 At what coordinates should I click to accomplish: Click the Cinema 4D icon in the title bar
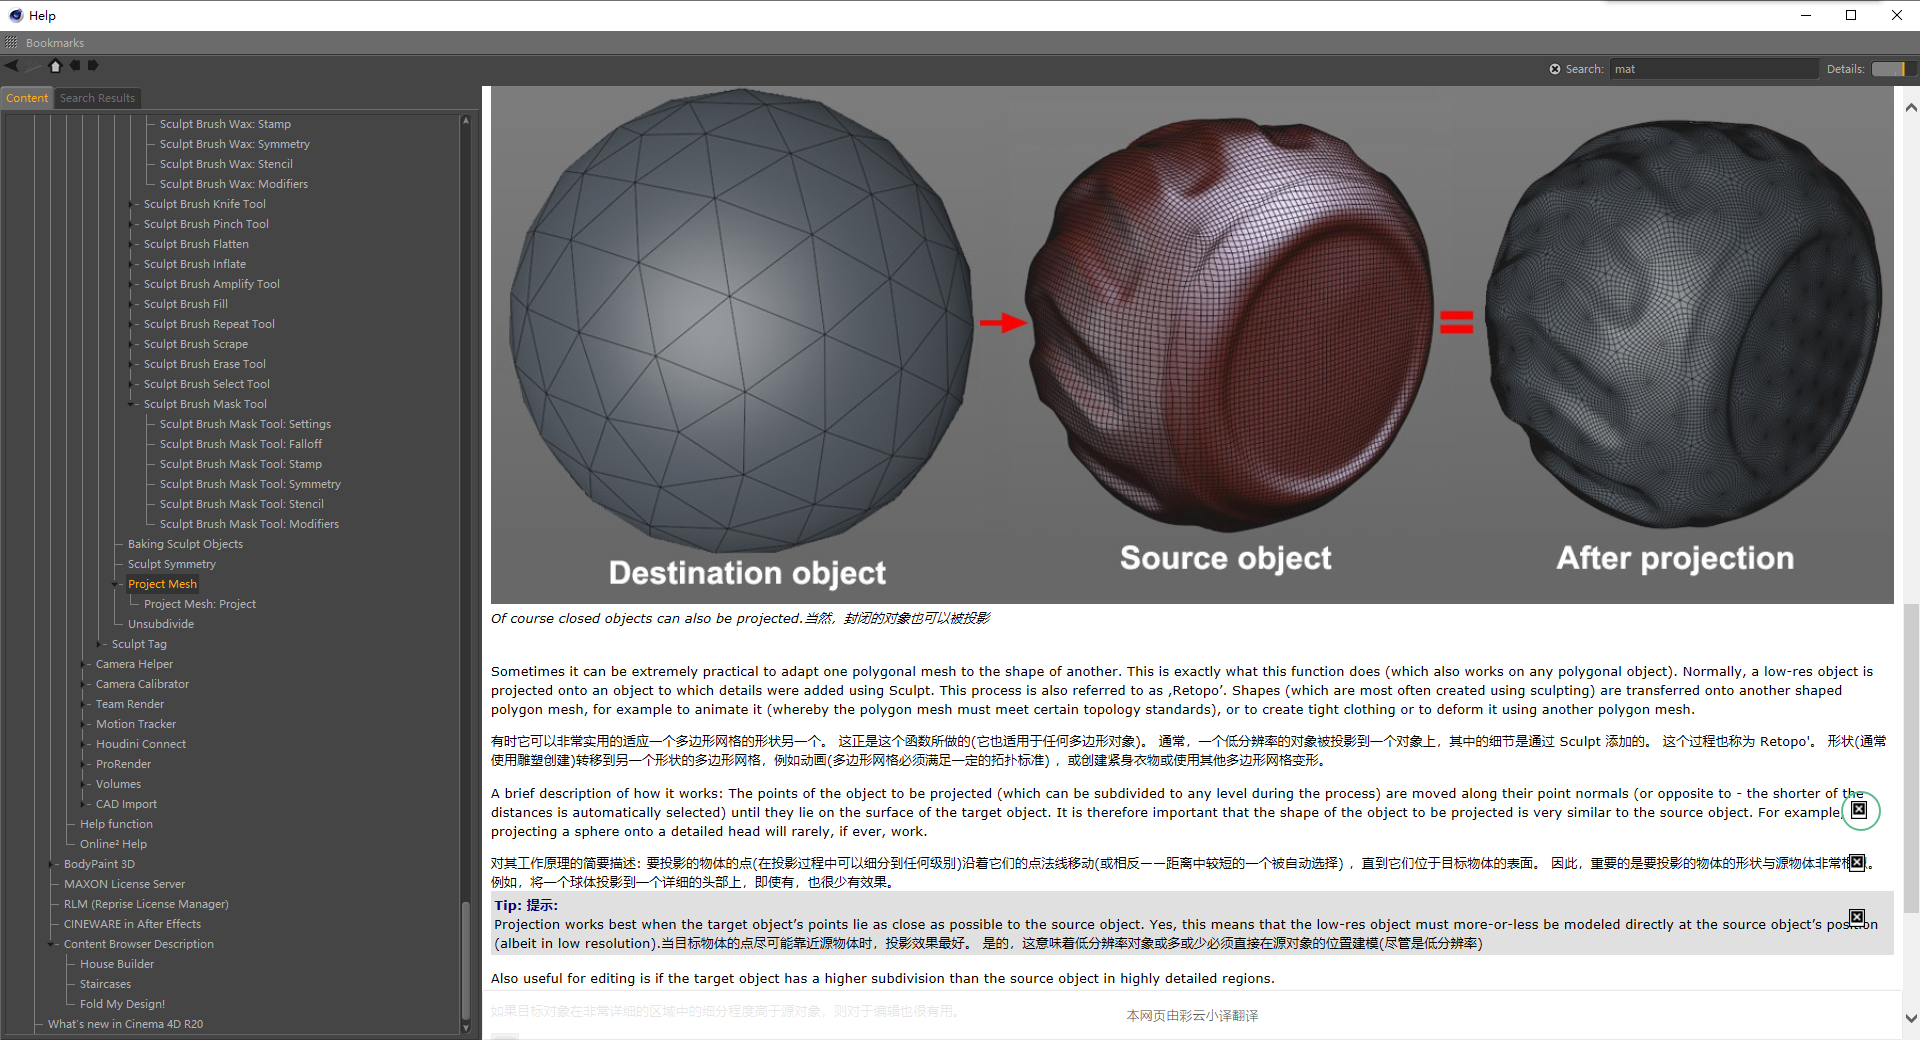(15, 15)
